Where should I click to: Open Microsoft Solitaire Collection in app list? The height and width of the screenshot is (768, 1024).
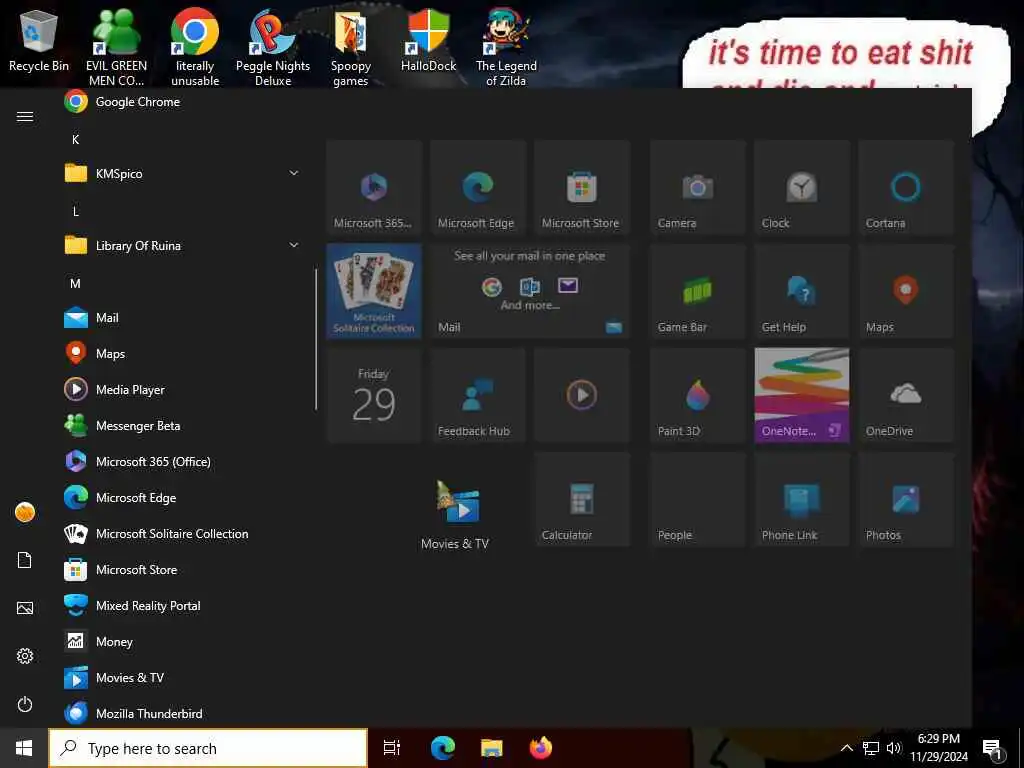click(182, 534)
